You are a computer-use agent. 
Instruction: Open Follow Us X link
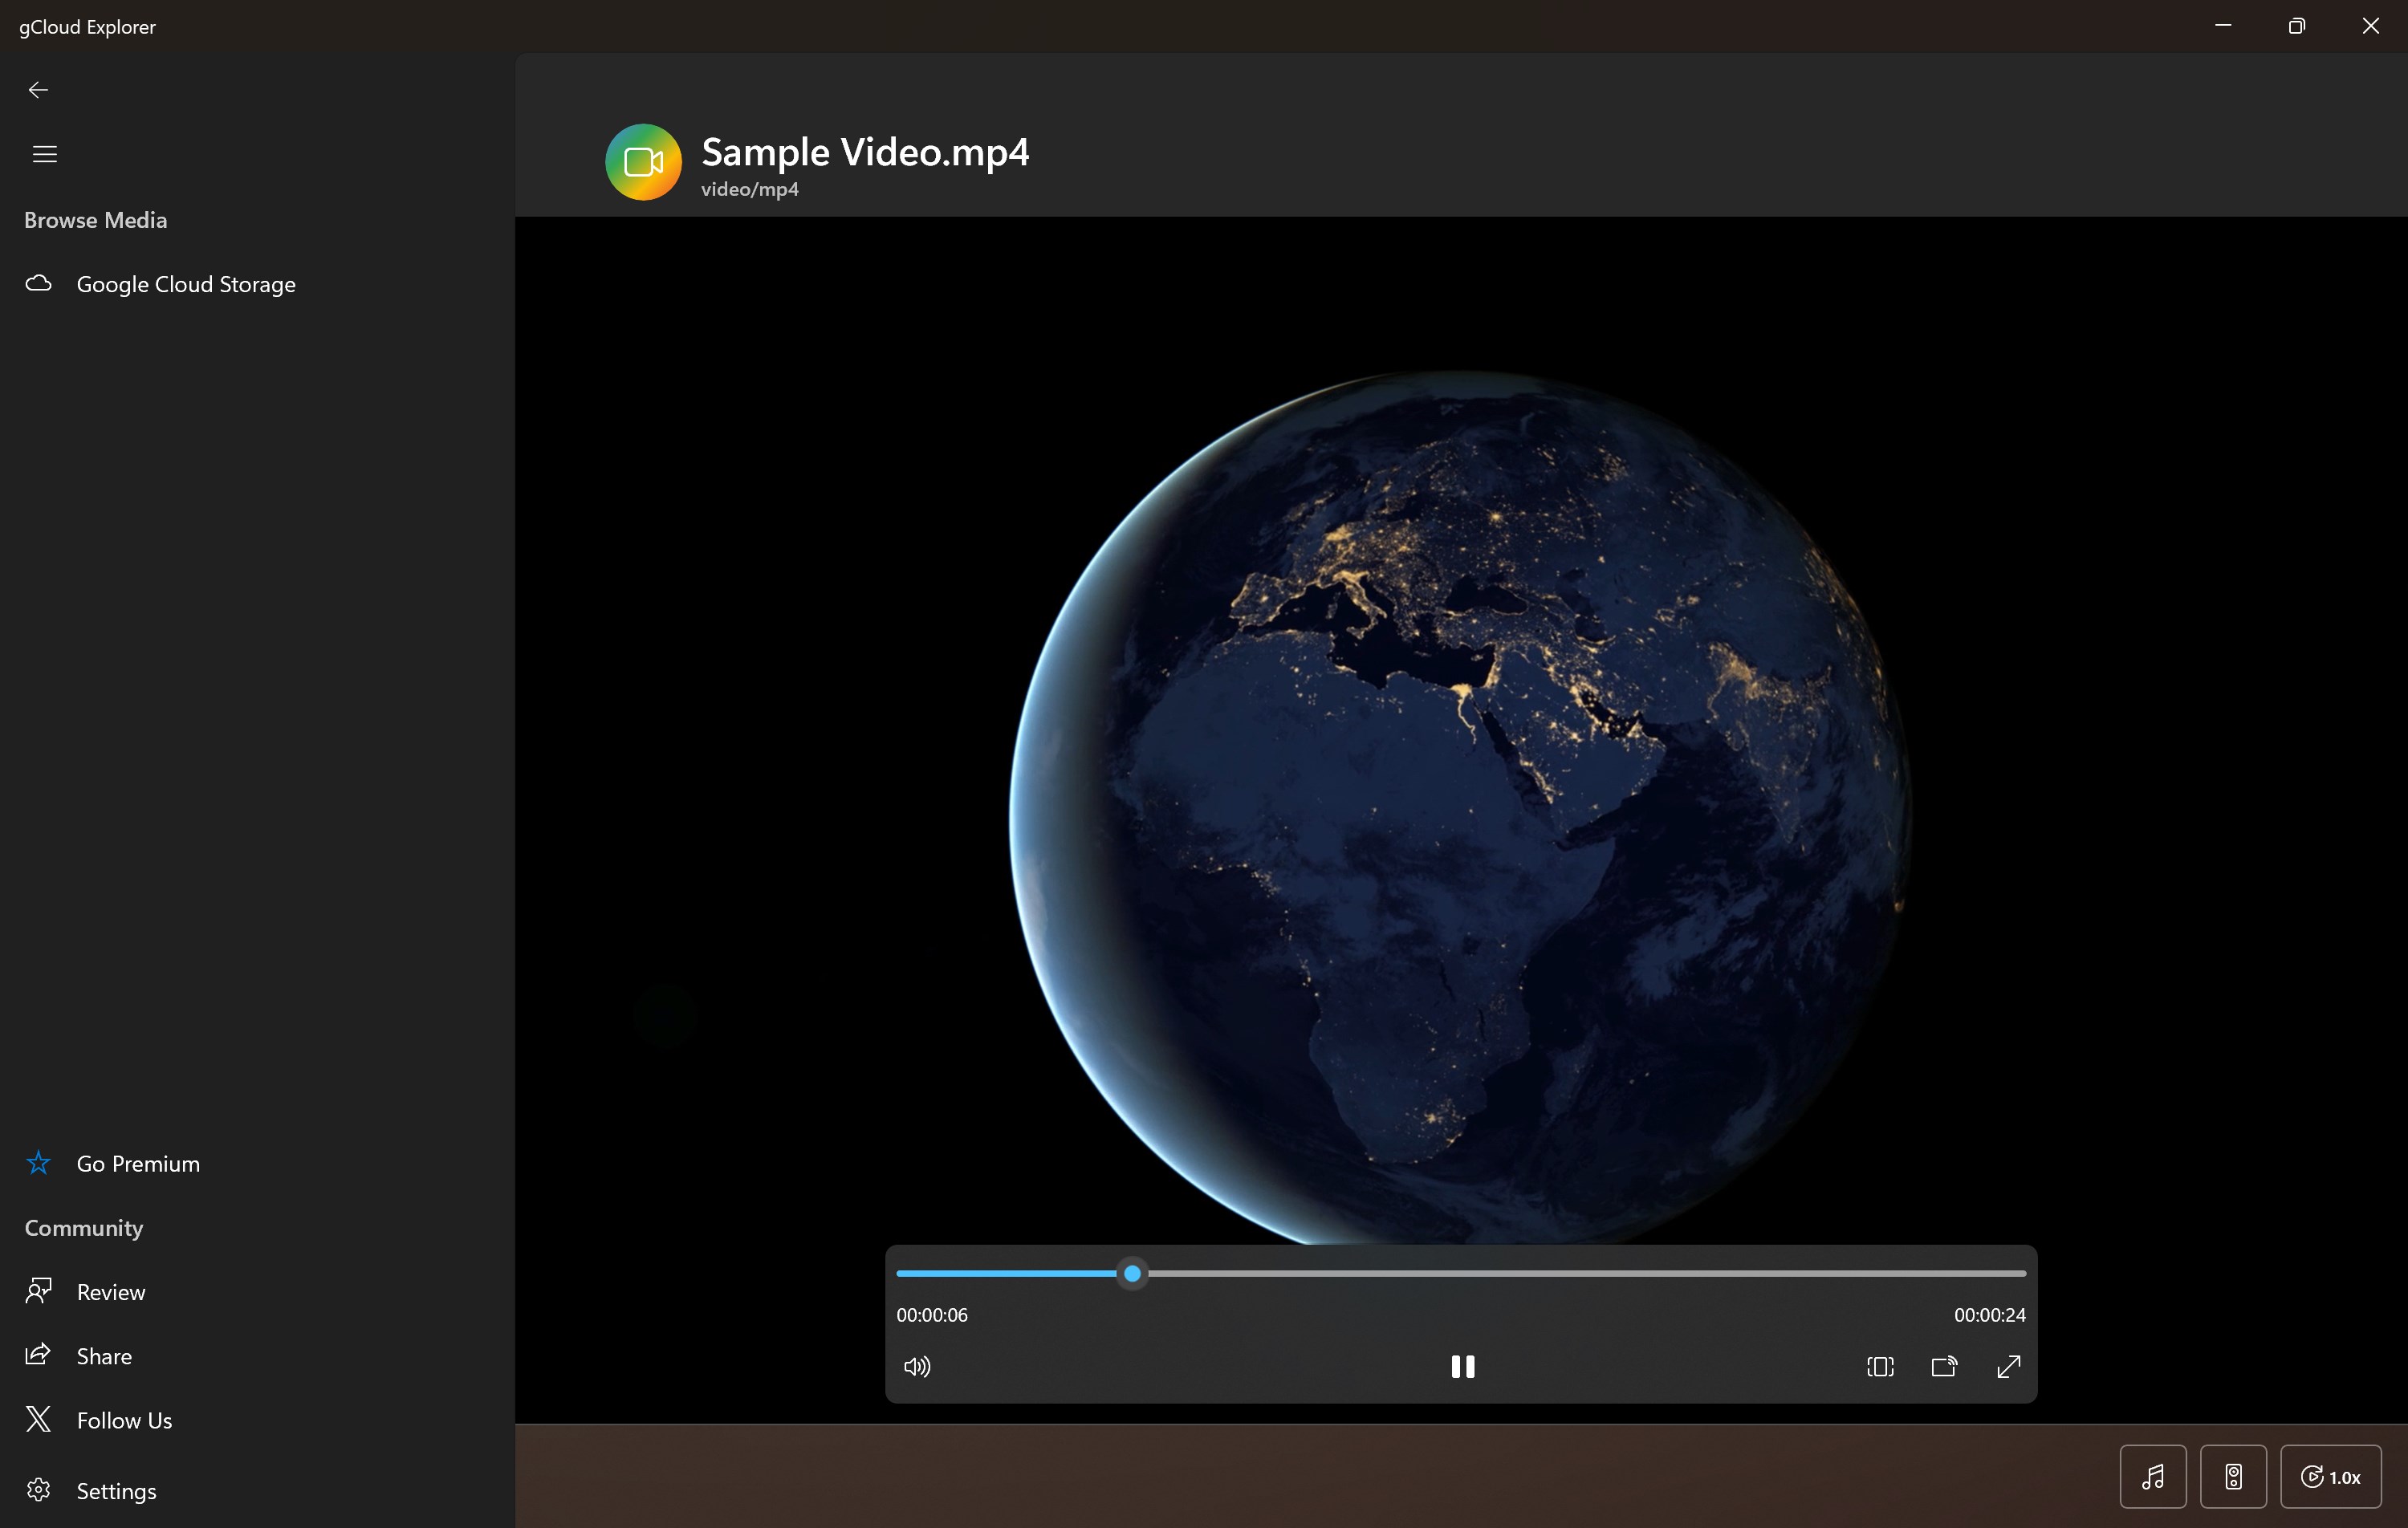coord(124,1420)
